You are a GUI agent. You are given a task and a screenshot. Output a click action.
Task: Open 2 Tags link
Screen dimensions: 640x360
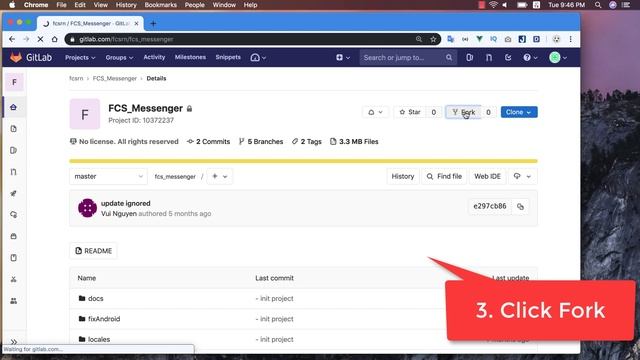(307, 142)
